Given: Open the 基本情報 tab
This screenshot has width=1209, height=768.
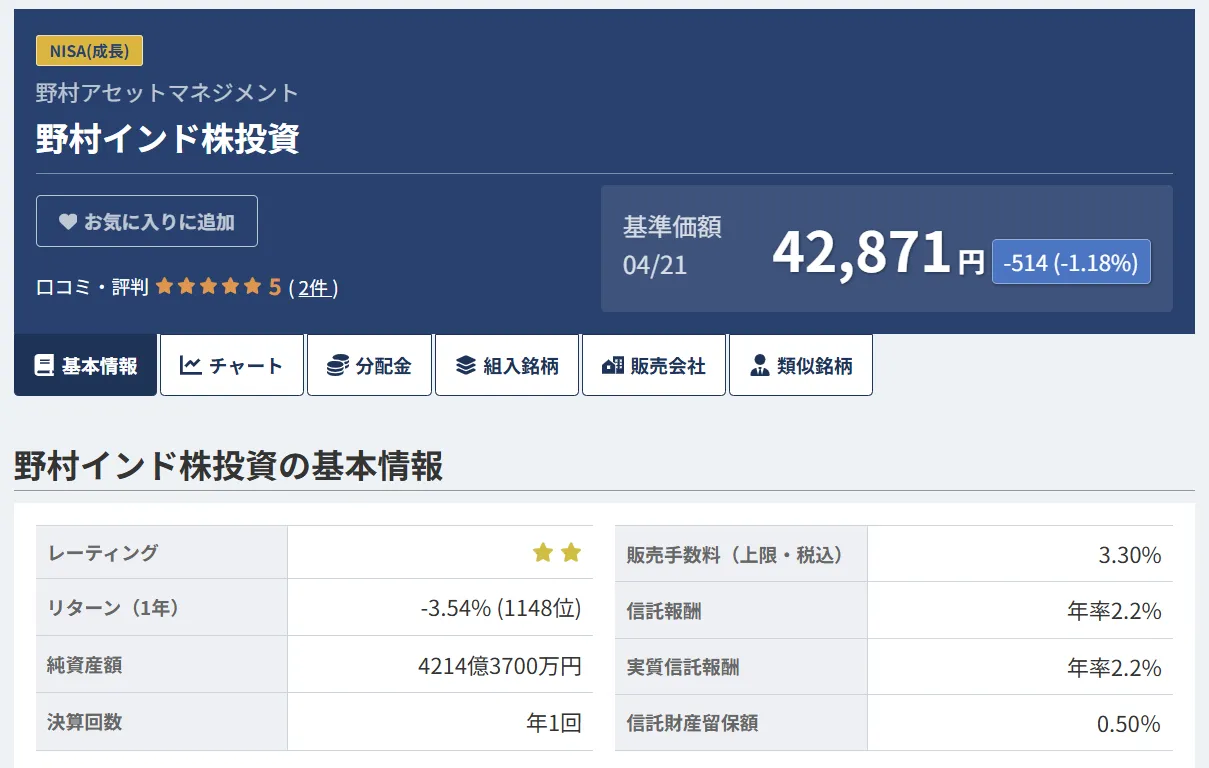Looking at the screenshot, I should tap(86, 365).
